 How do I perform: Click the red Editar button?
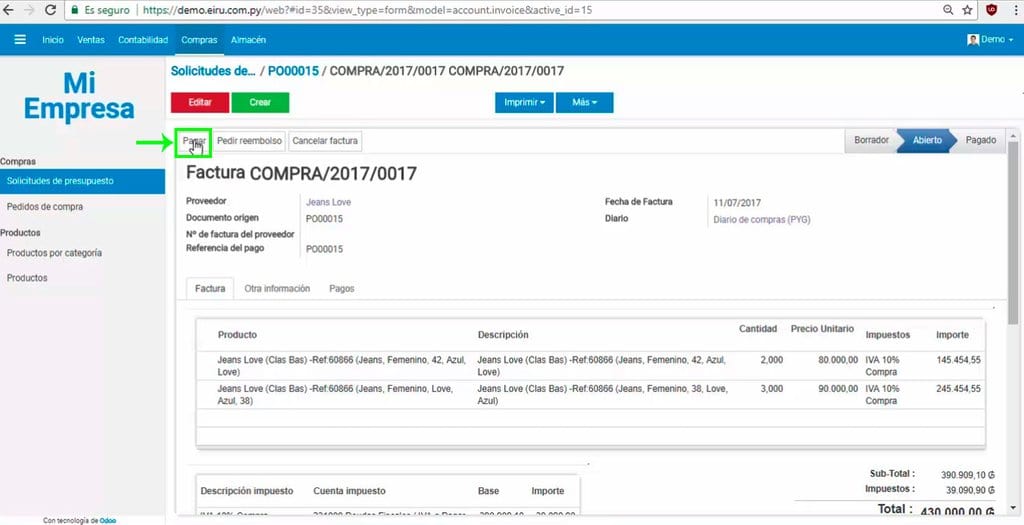click(200, 102)
